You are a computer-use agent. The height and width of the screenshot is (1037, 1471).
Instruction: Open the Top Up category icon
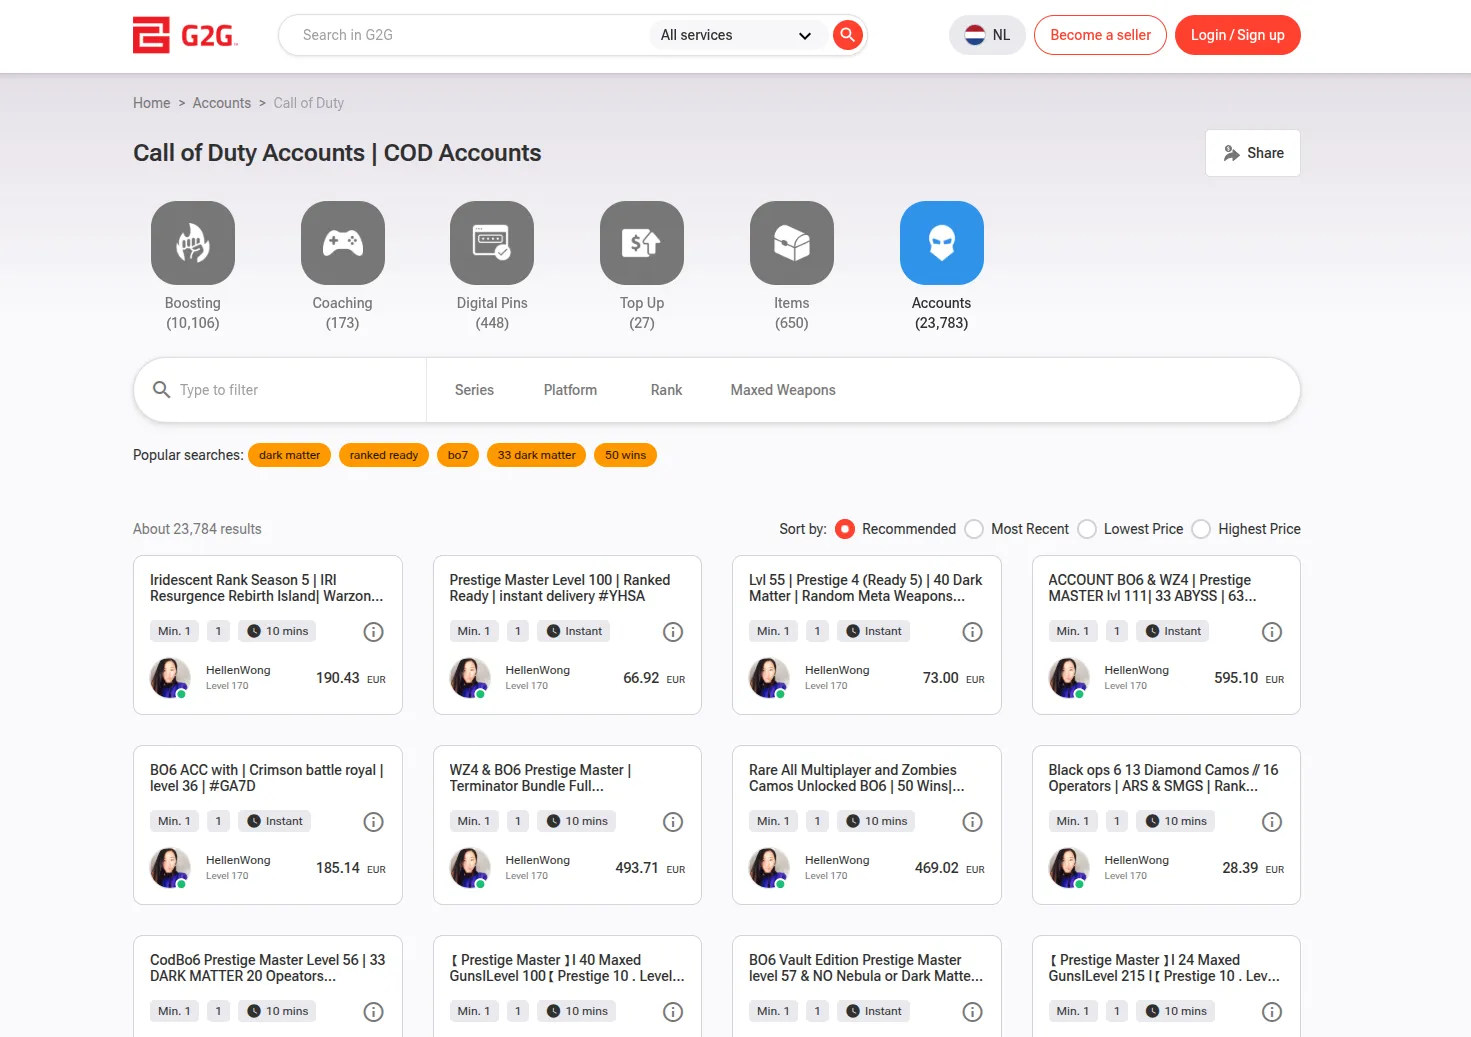tap(642, 243)
